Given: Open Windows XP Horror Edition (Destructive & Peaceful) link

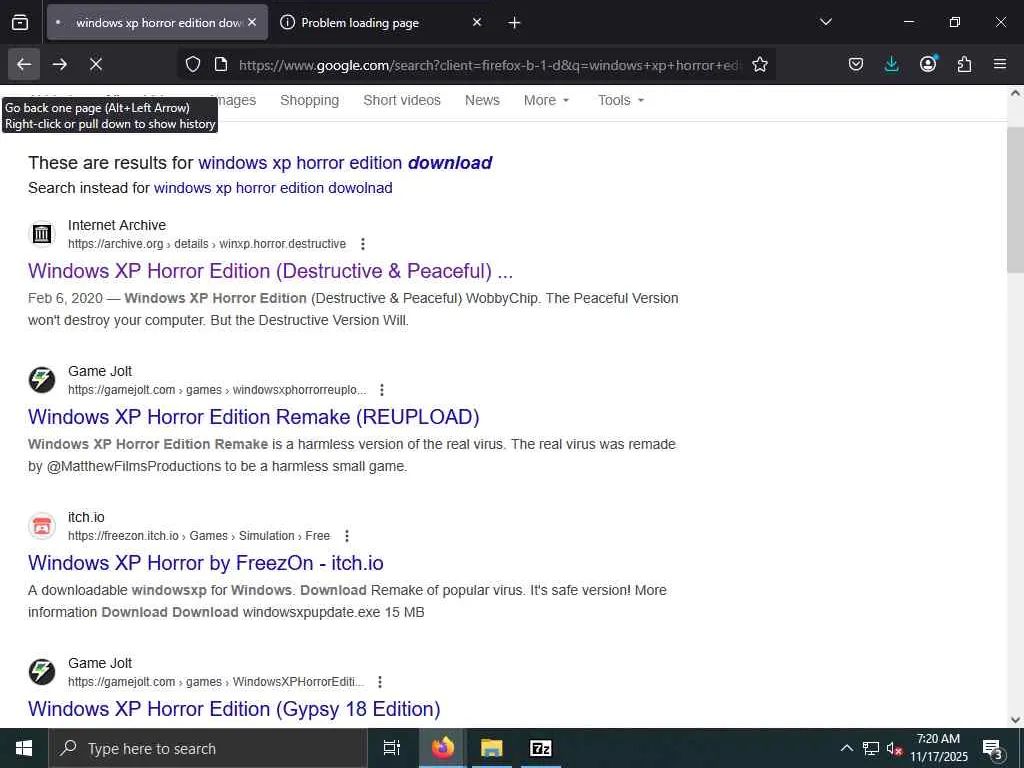Looking at the screenshot, I should tap(270, 271).
